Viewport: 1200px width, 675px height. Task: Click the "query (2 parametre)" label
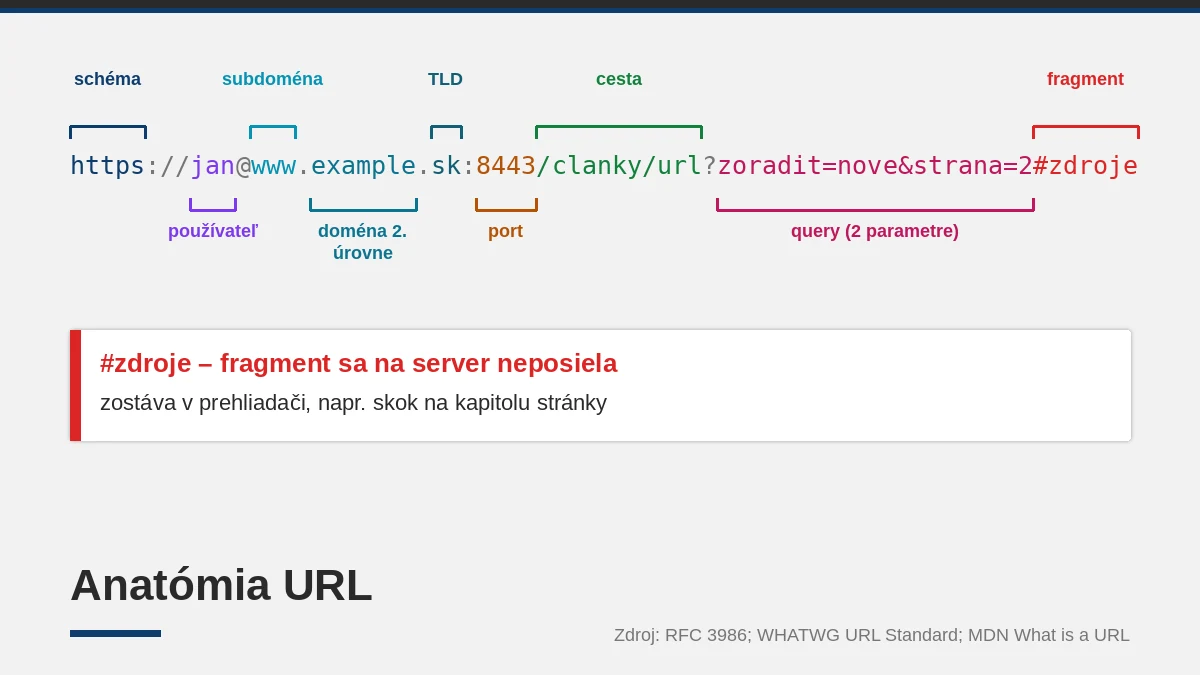click(875, 231)
